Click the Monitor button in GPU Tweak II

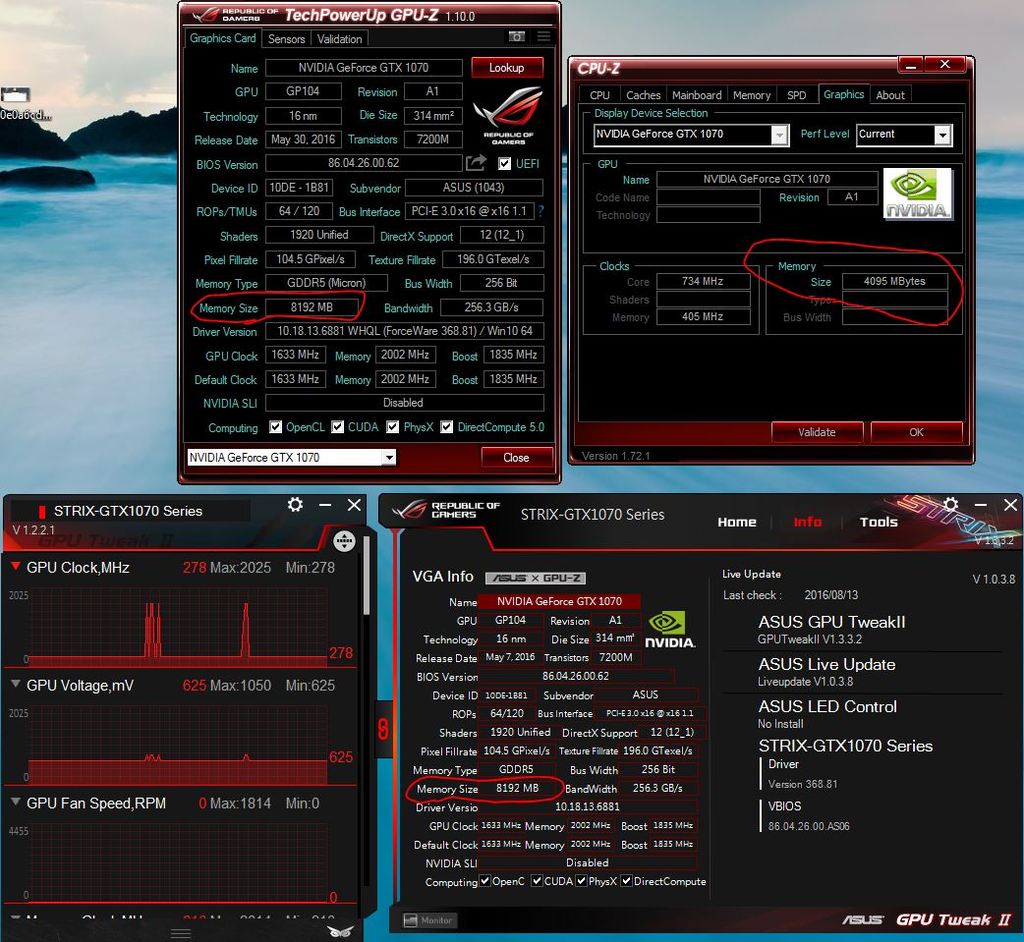click(x=429, y=920)
